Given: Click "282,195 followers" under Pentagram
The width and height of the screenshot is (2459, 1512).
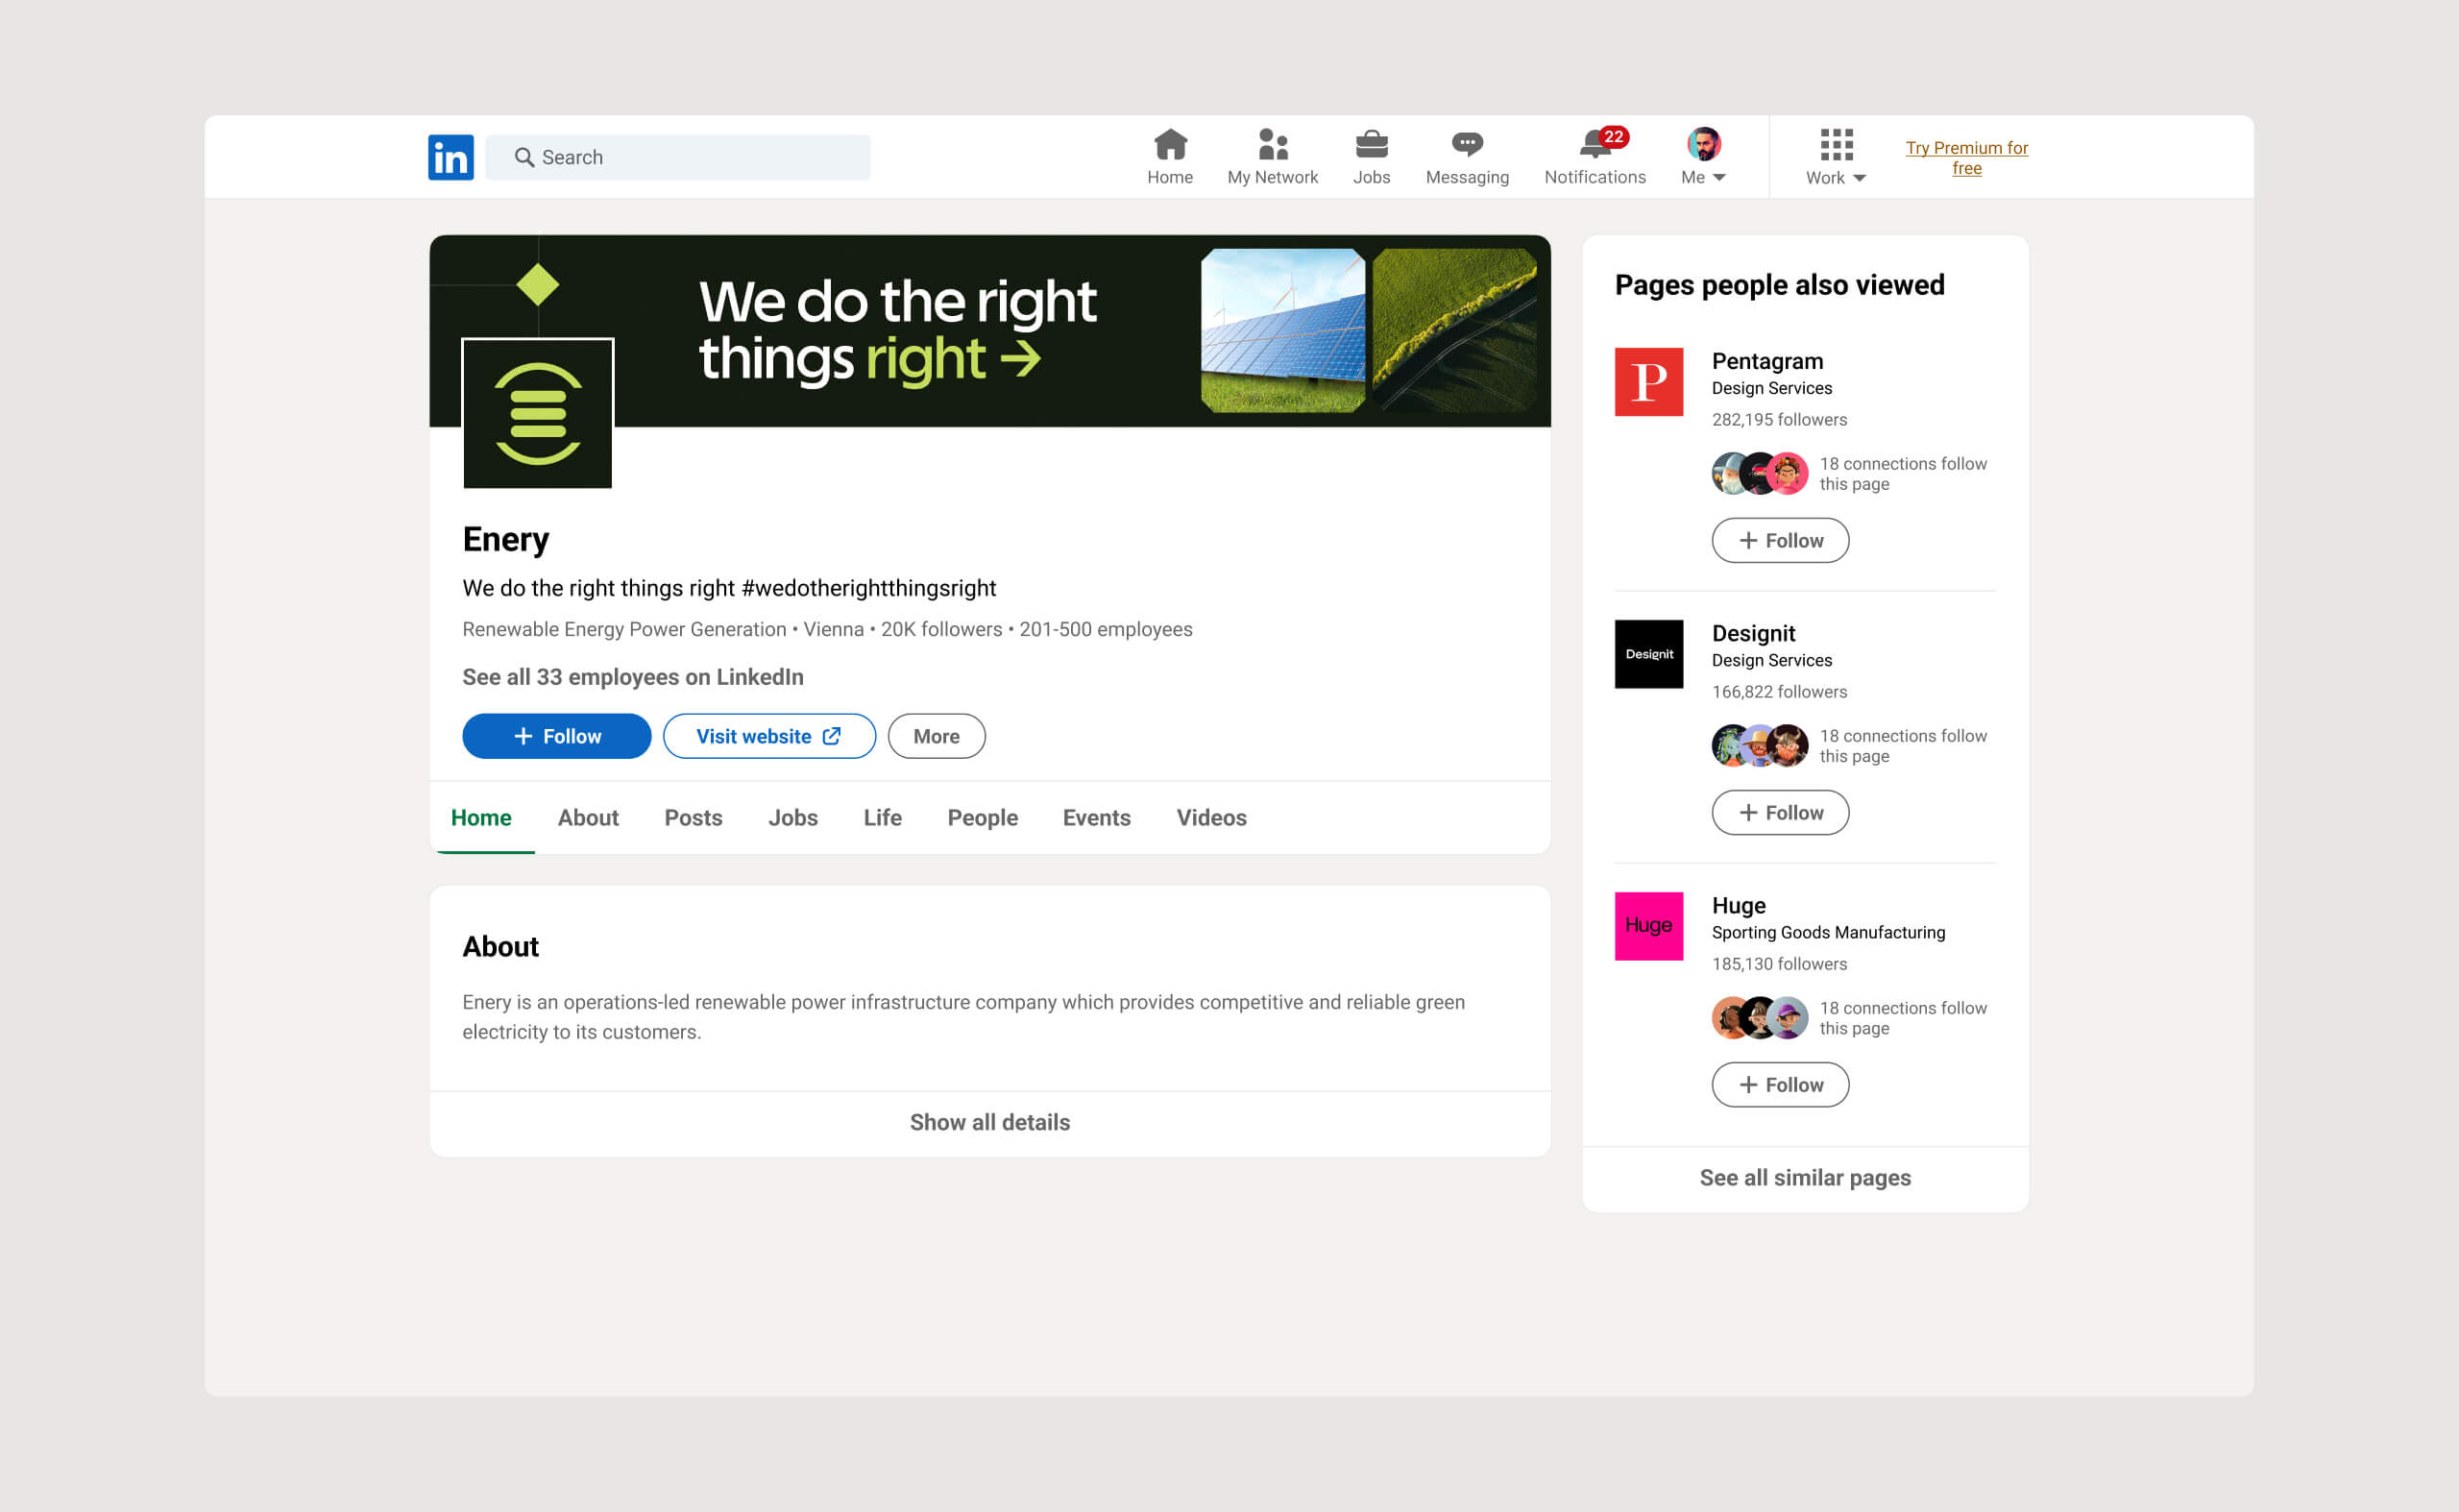Looking at the screenshot, I should click(1779, 420).
